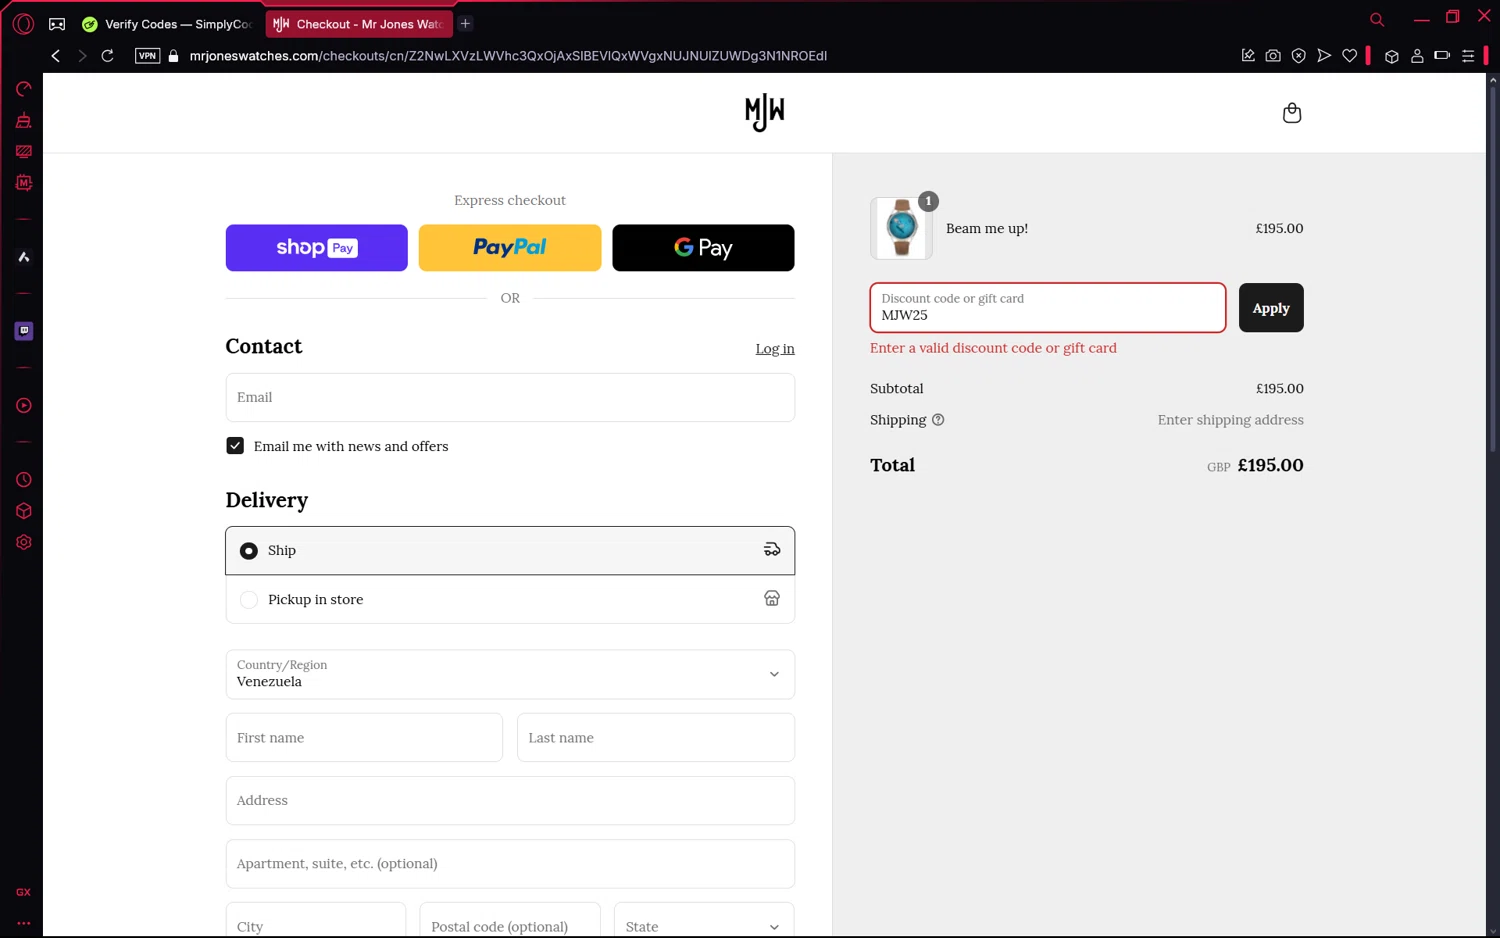Screen dimensions: 1500x938
Task: Open a new tab with plus button
Action: click(x=466, y=24)
